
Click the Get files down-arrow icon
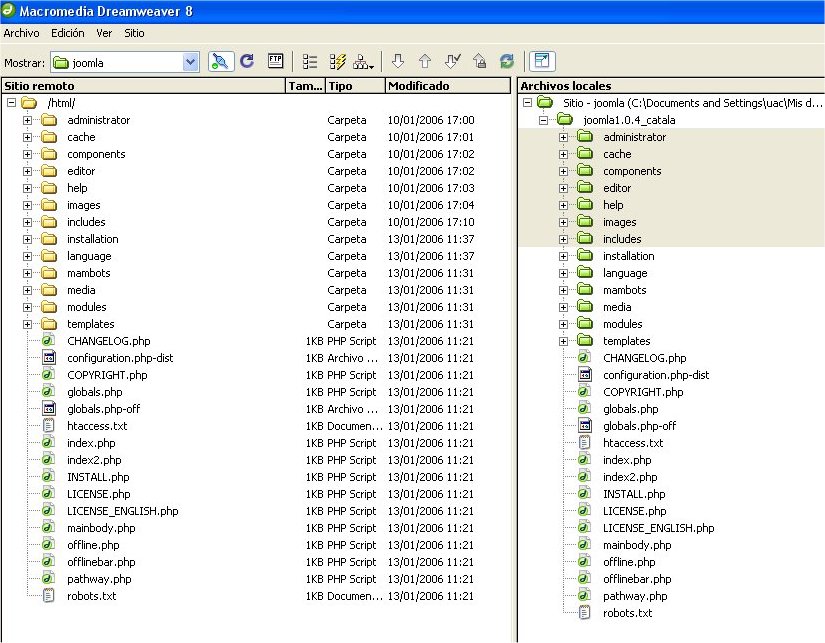pyautogui.click(x=398, y=61)
